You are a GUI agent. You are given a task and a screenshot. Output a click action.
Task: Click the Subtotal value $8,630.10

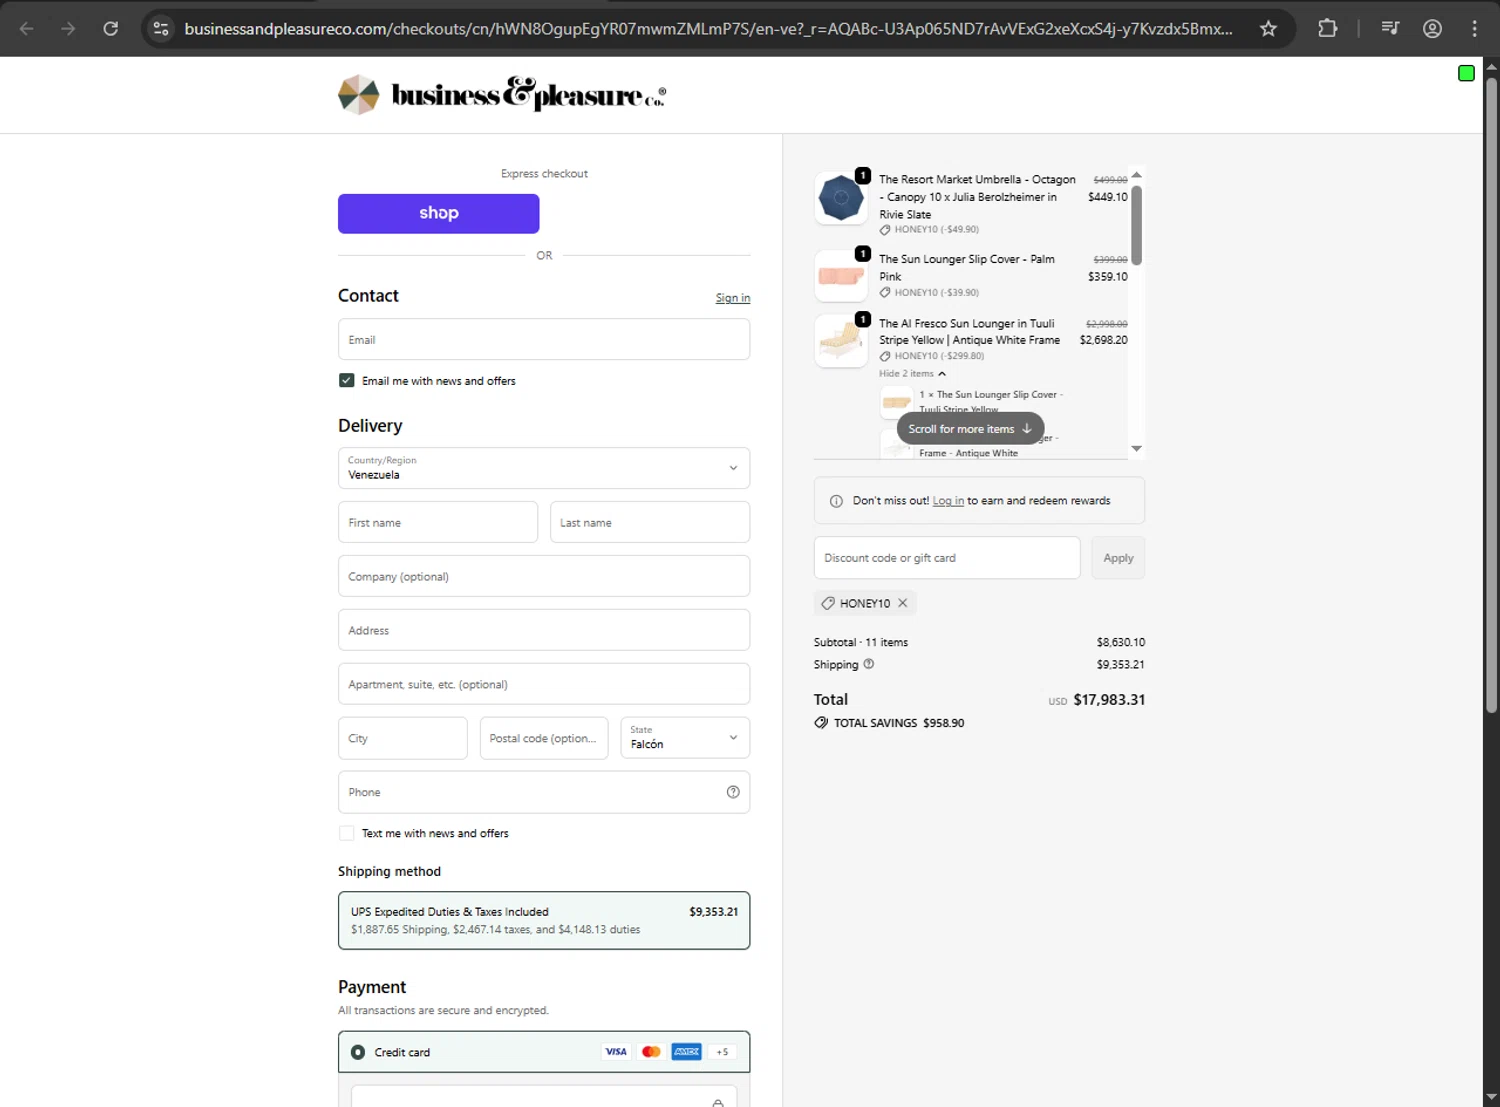pos(1121,642)
